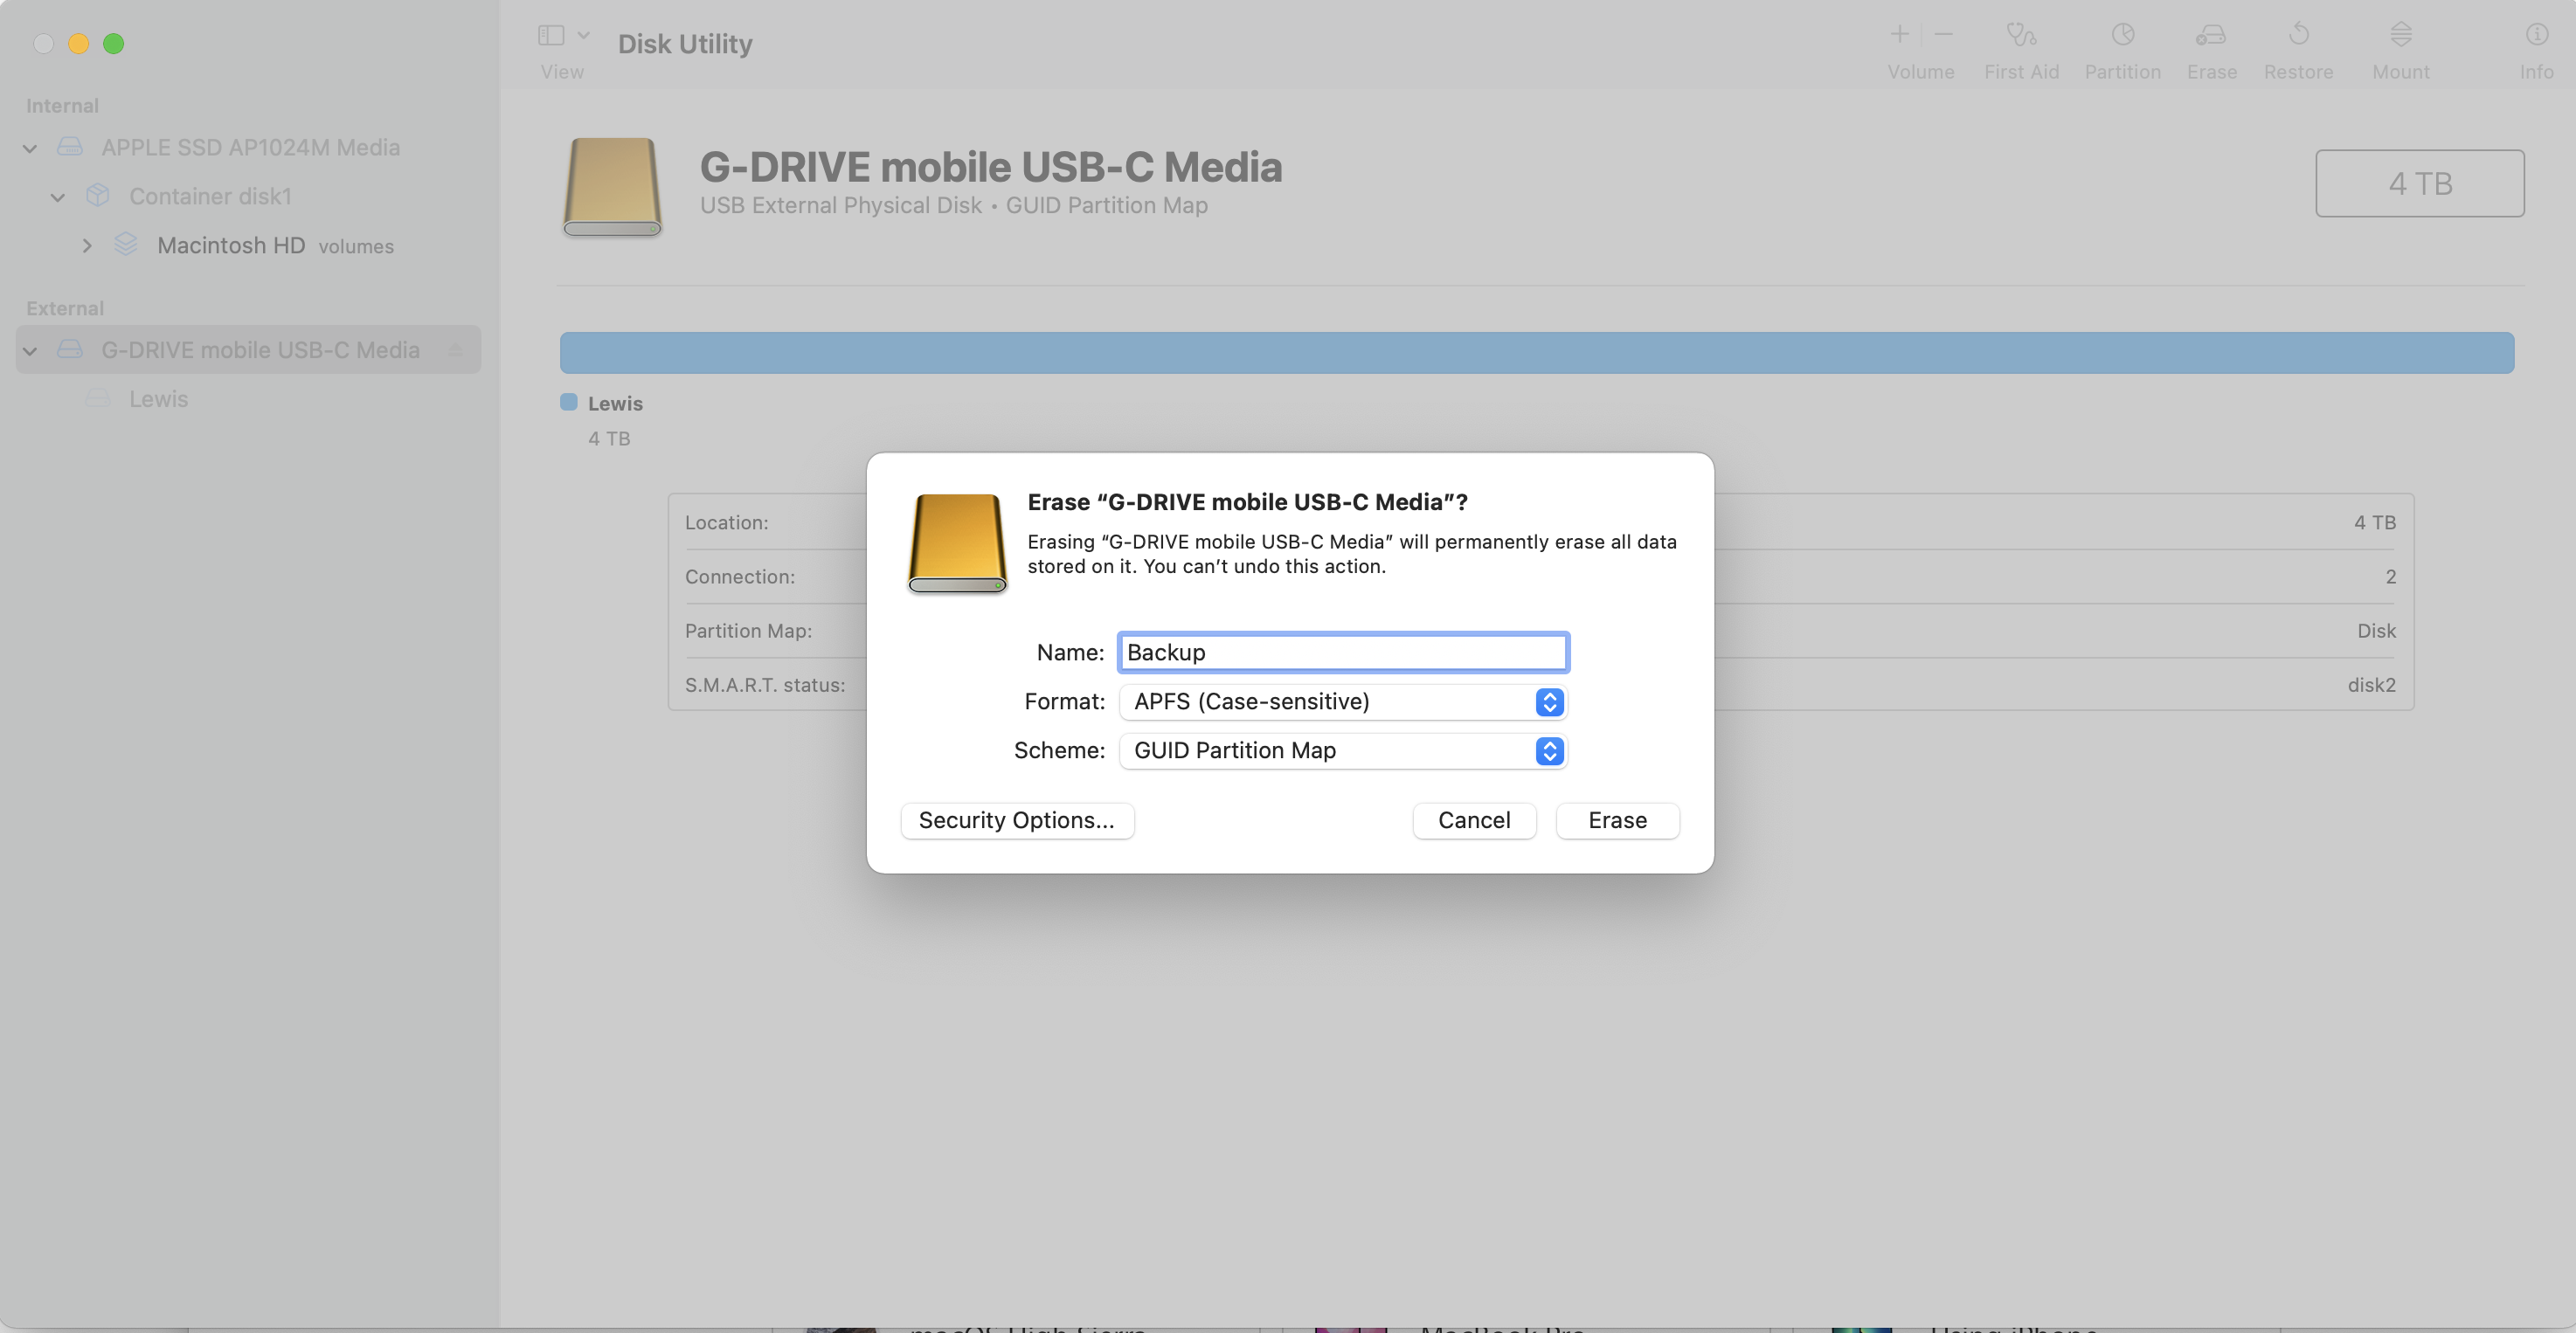Image resolution: width=2576 pixels, height=1333 pixels.
Task: Confirm with the Erase button
Action: [1616, 821]
